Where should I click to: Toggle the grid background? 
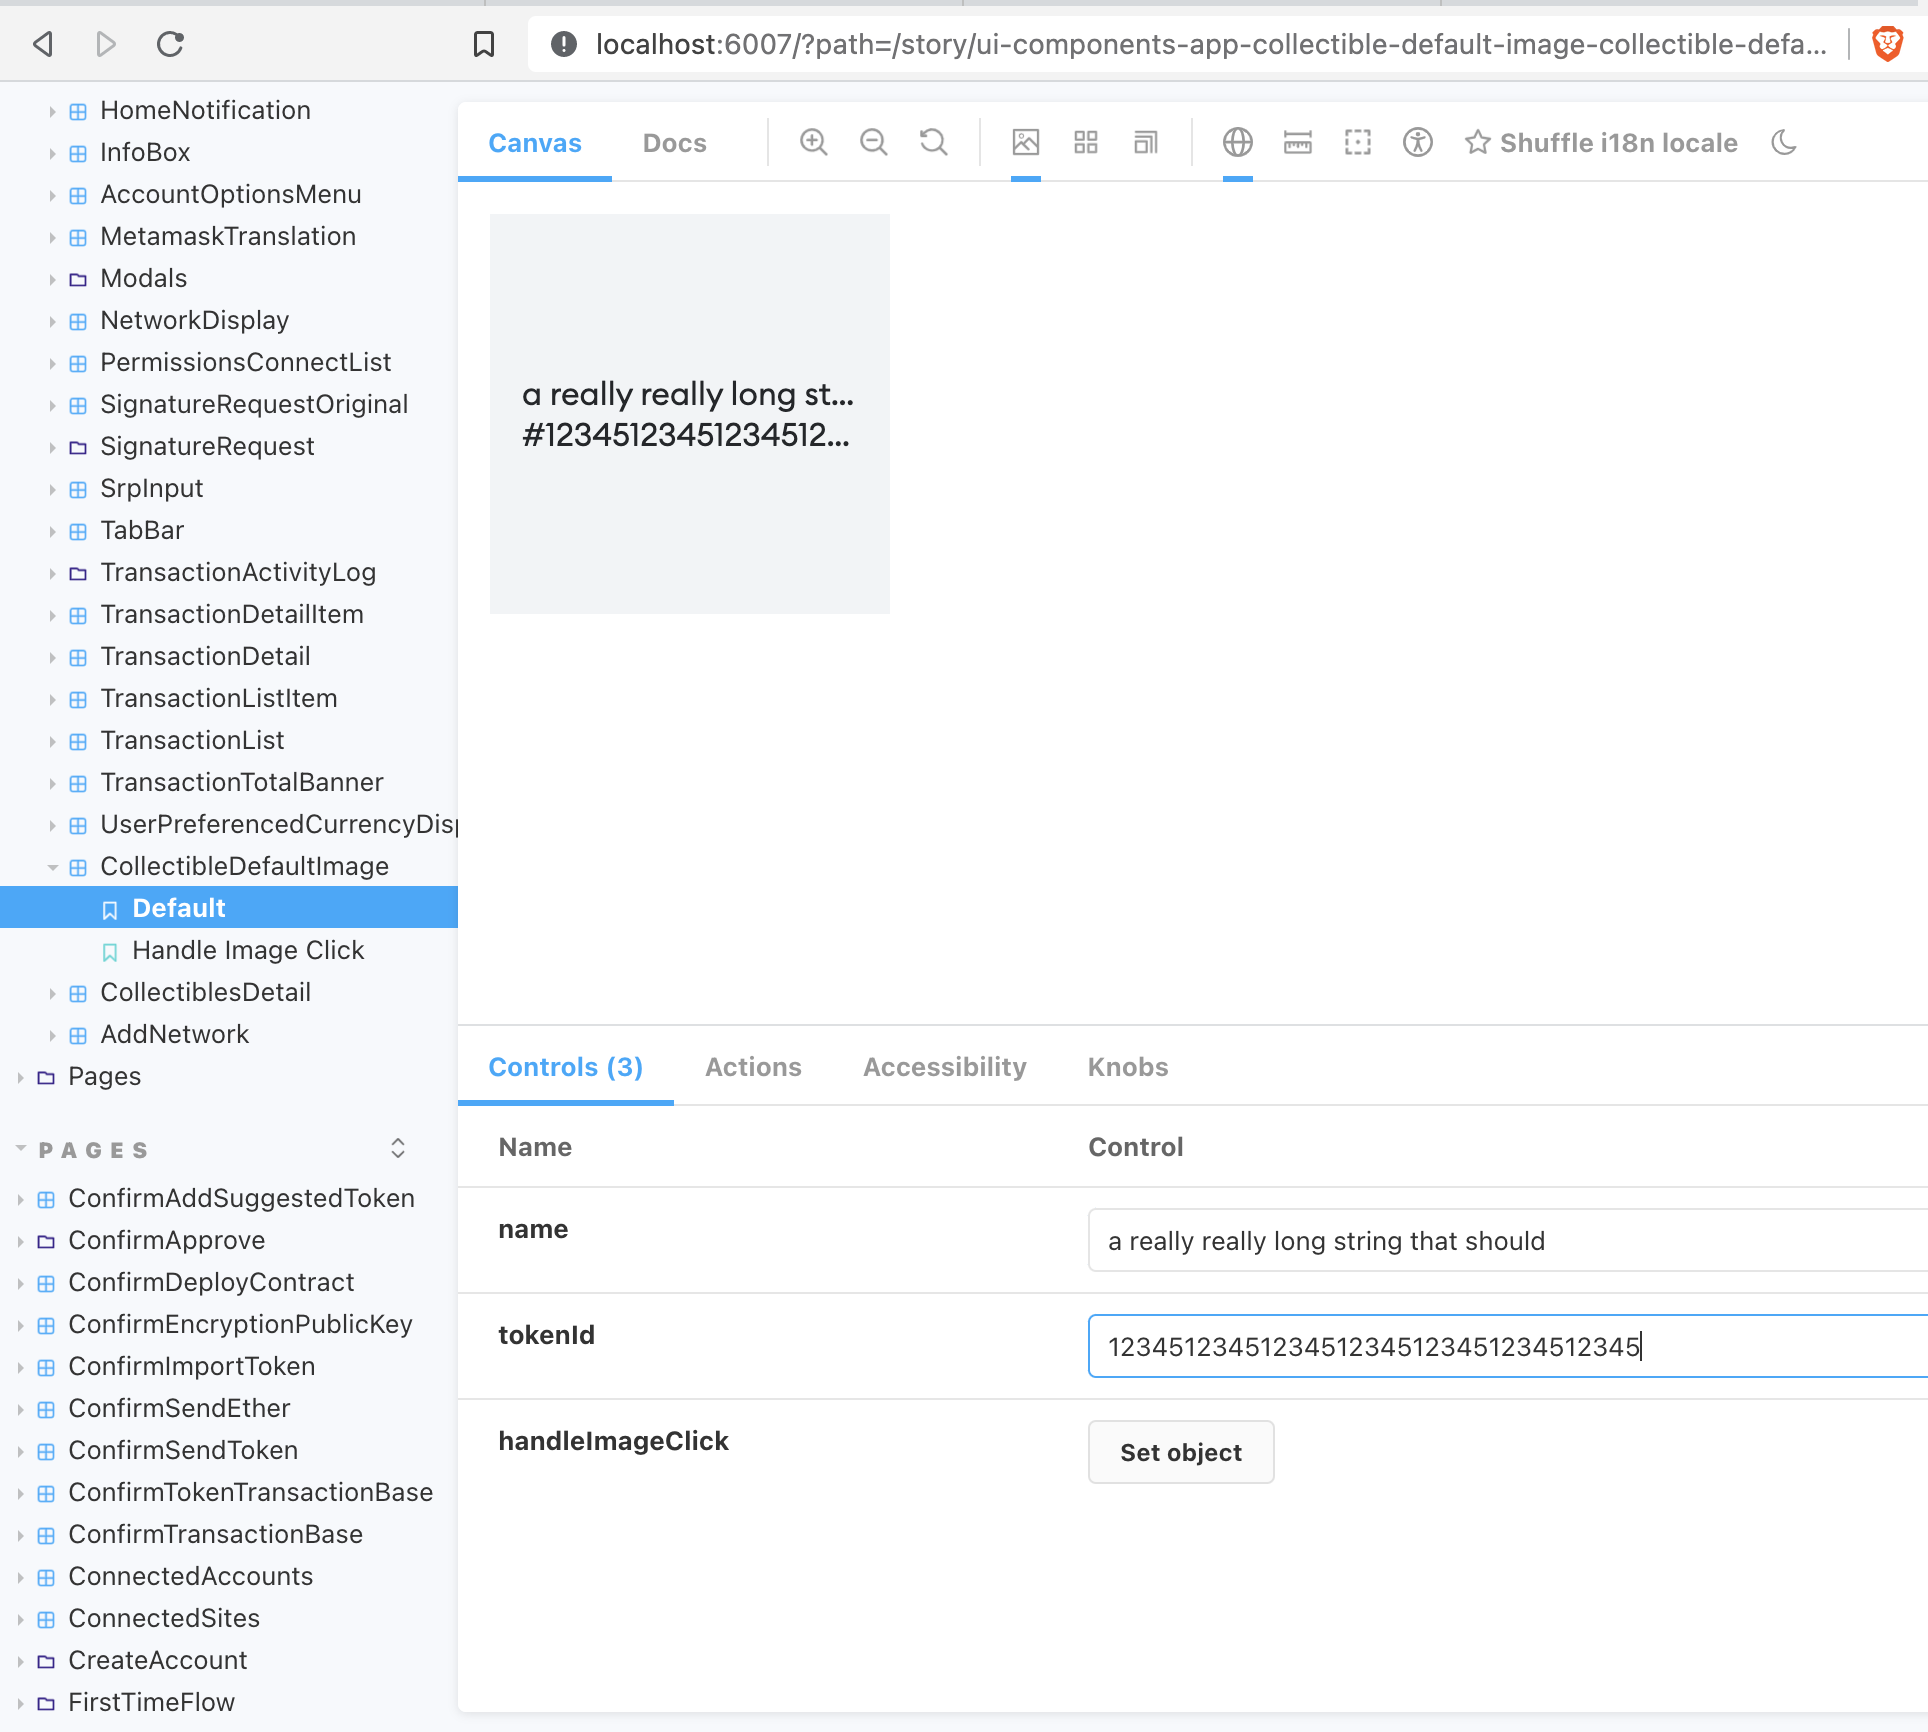click(1085, 143)
